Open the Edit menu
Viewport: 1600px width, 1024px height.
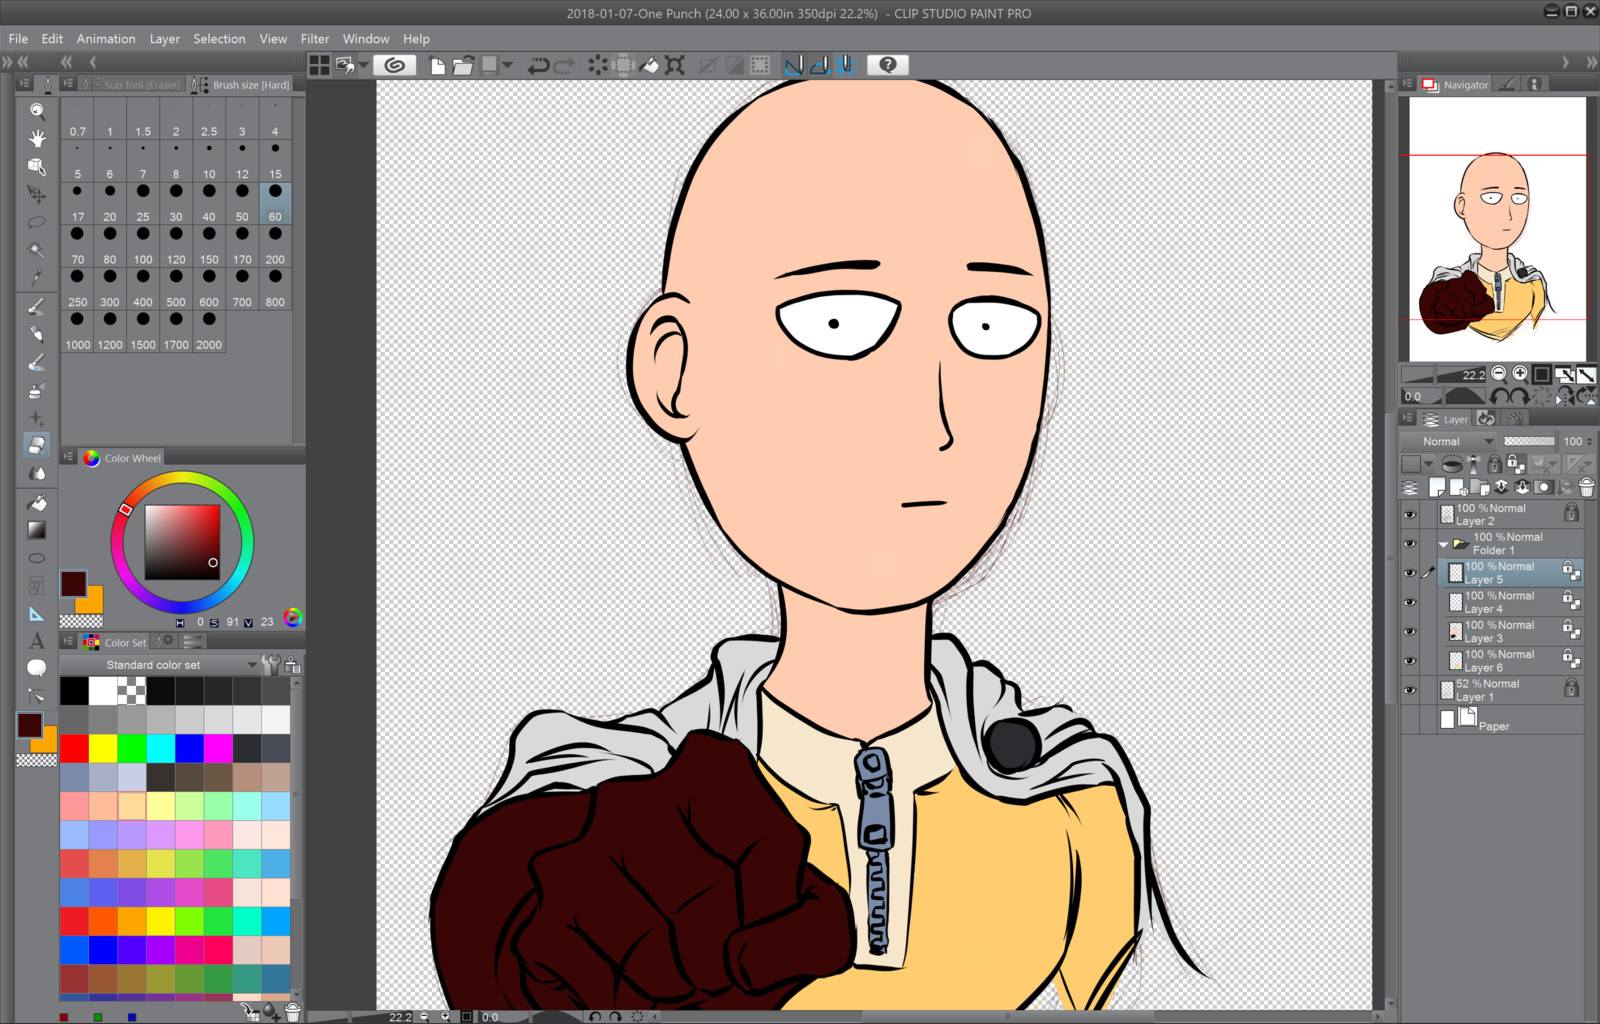(52, 39)
